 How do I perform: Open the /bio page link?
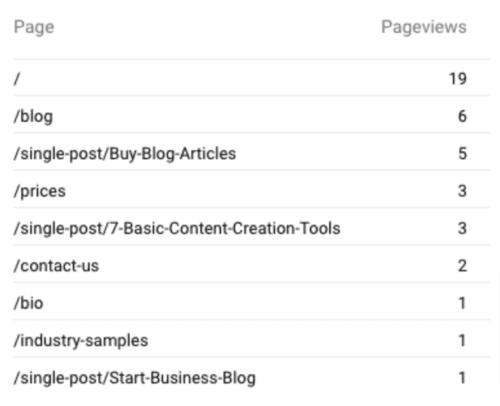click(29, 303)
